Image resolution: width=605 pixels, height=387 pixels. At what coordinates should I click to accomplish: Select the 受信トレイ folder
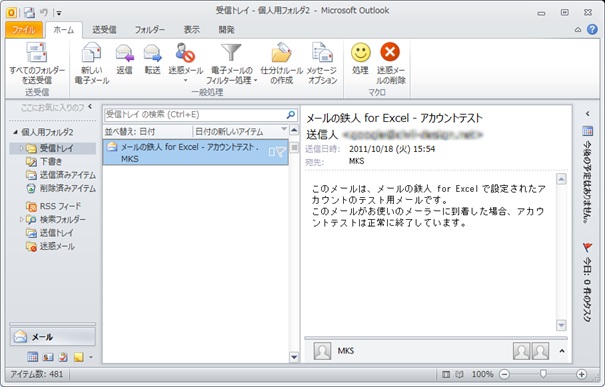coord(56,148)
